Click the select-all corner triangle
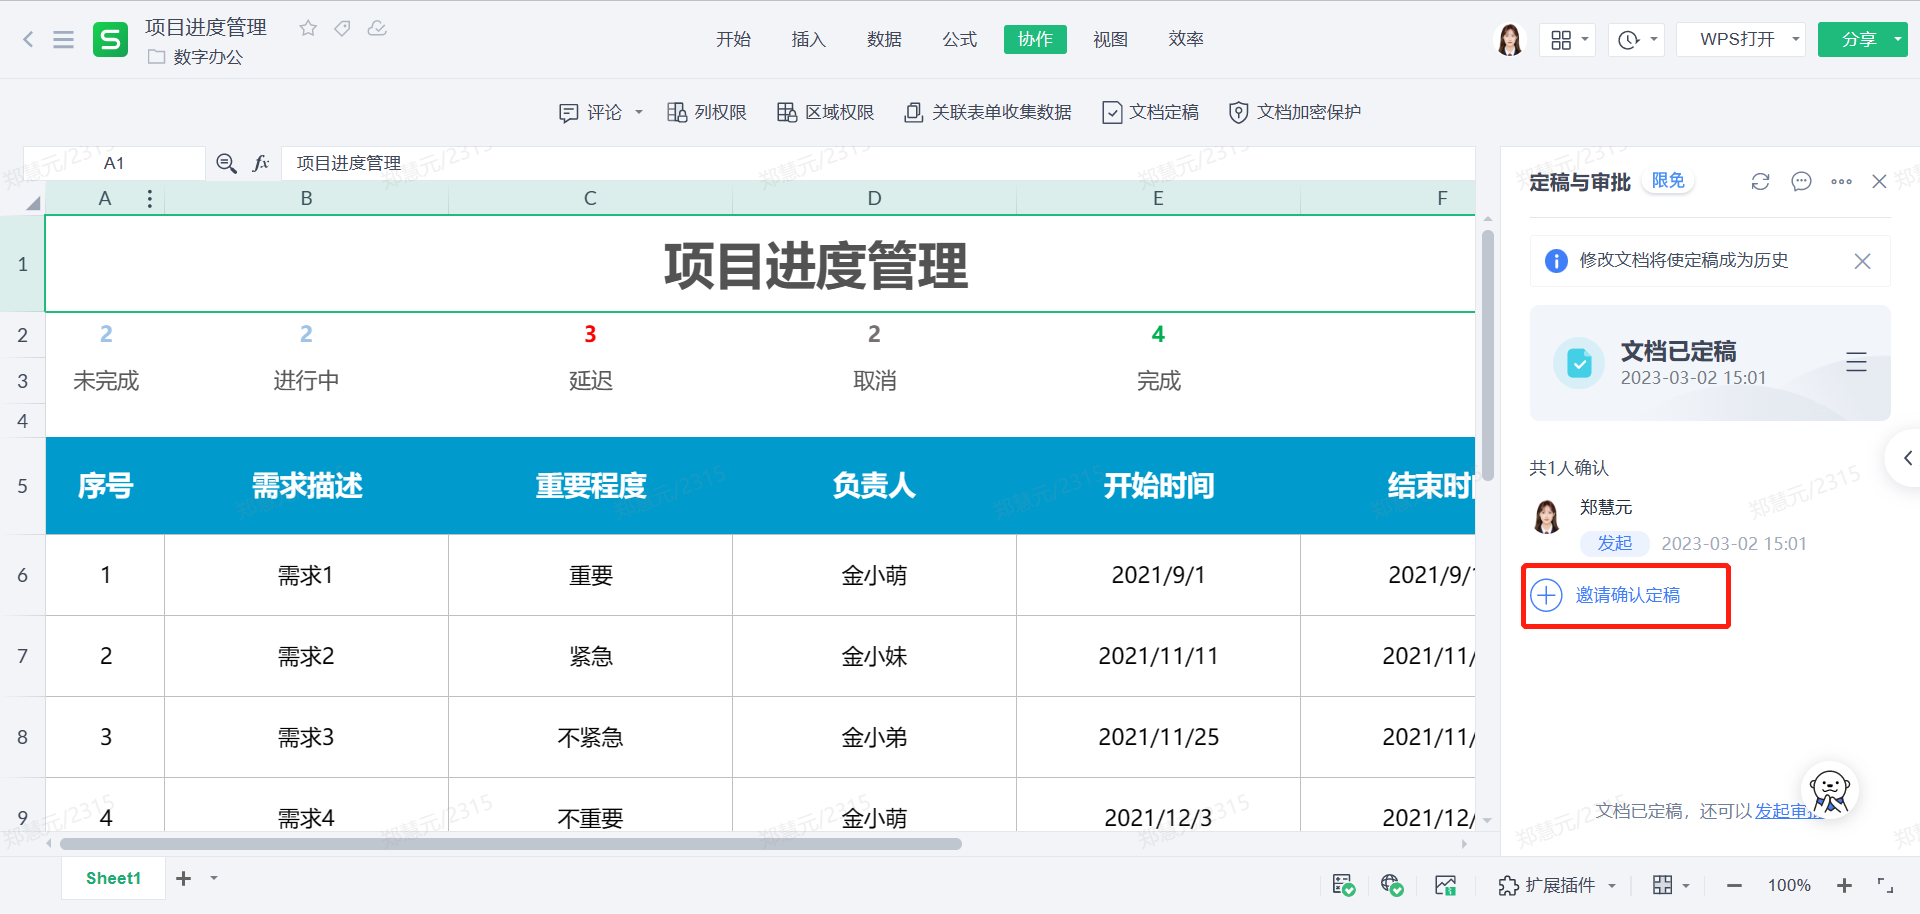Screen dimensions: 1920x914 click(x=32, y=202)
